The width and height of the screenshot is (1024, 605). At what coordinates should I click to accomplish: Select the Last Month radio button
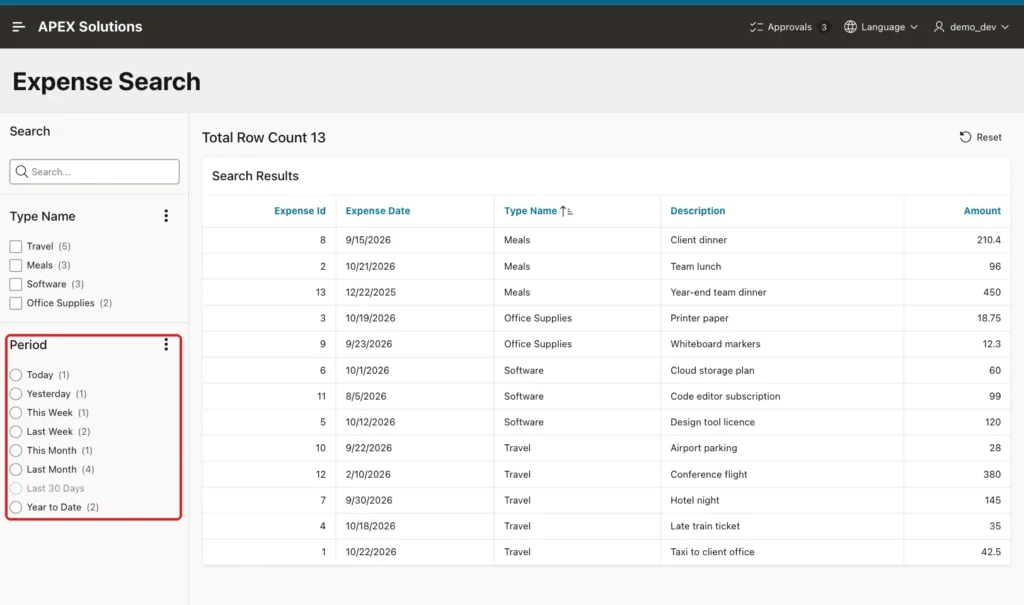click(x=16, y=470)
